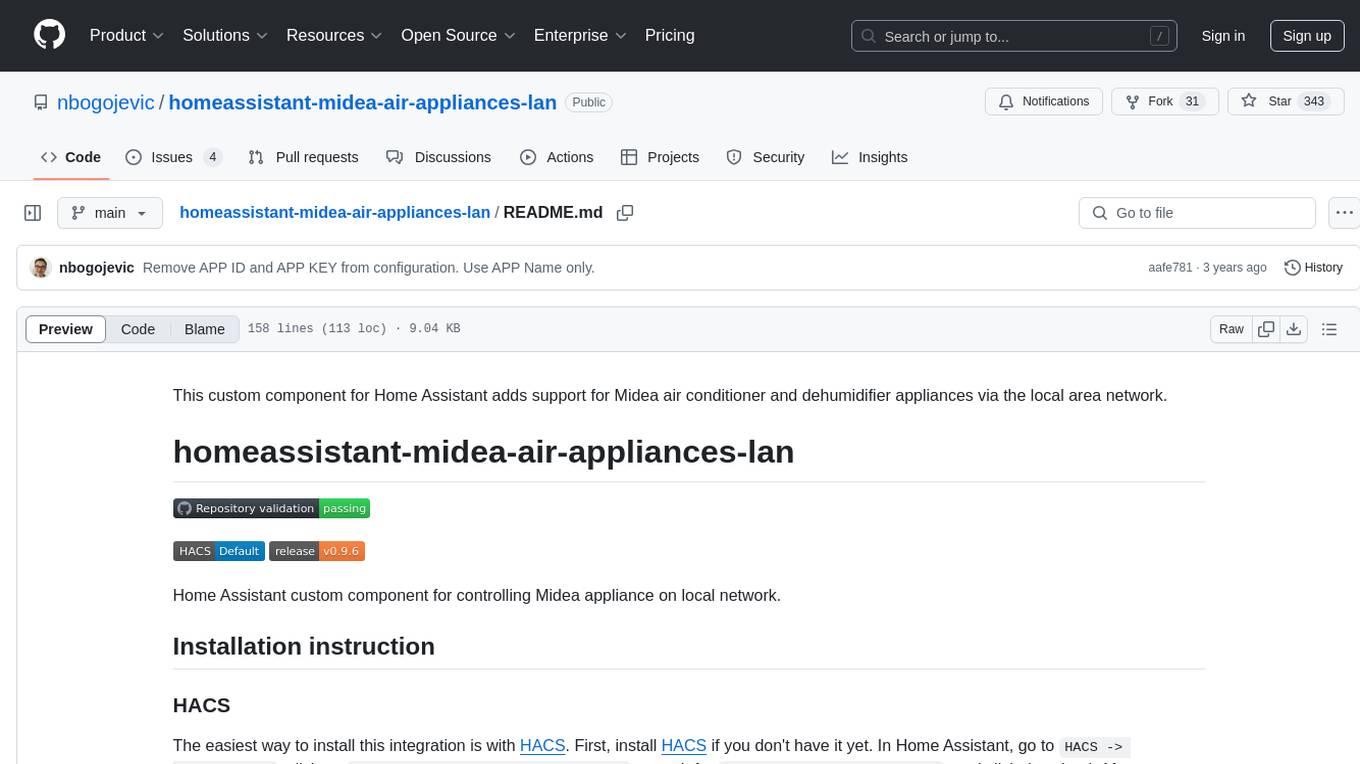This screenshot has width=1360, height=764.
Task: Focus the Search or jump to field
Action: pyautogui.click(x=1016, y=36)
